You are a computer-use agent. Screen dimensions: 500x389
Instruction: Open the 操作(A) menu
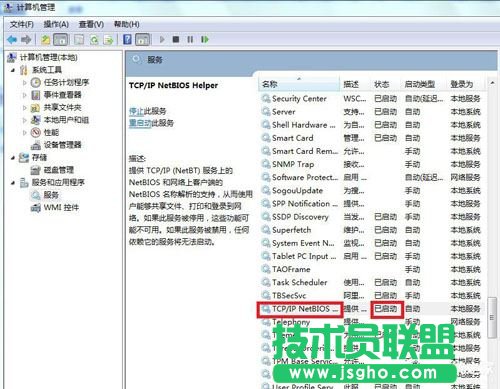(x=56, y=24)
